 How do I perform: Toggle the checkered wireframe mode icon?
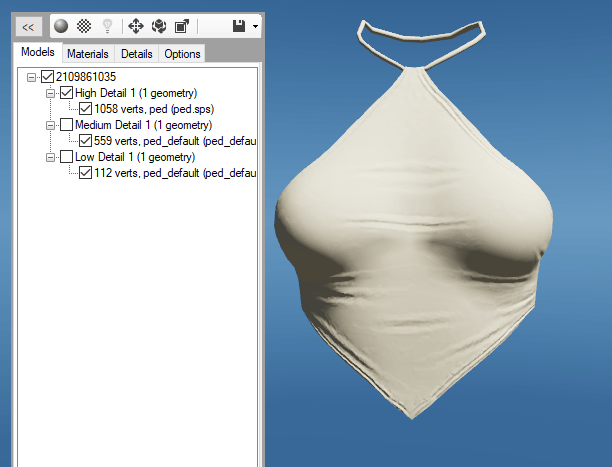(84, 26)
